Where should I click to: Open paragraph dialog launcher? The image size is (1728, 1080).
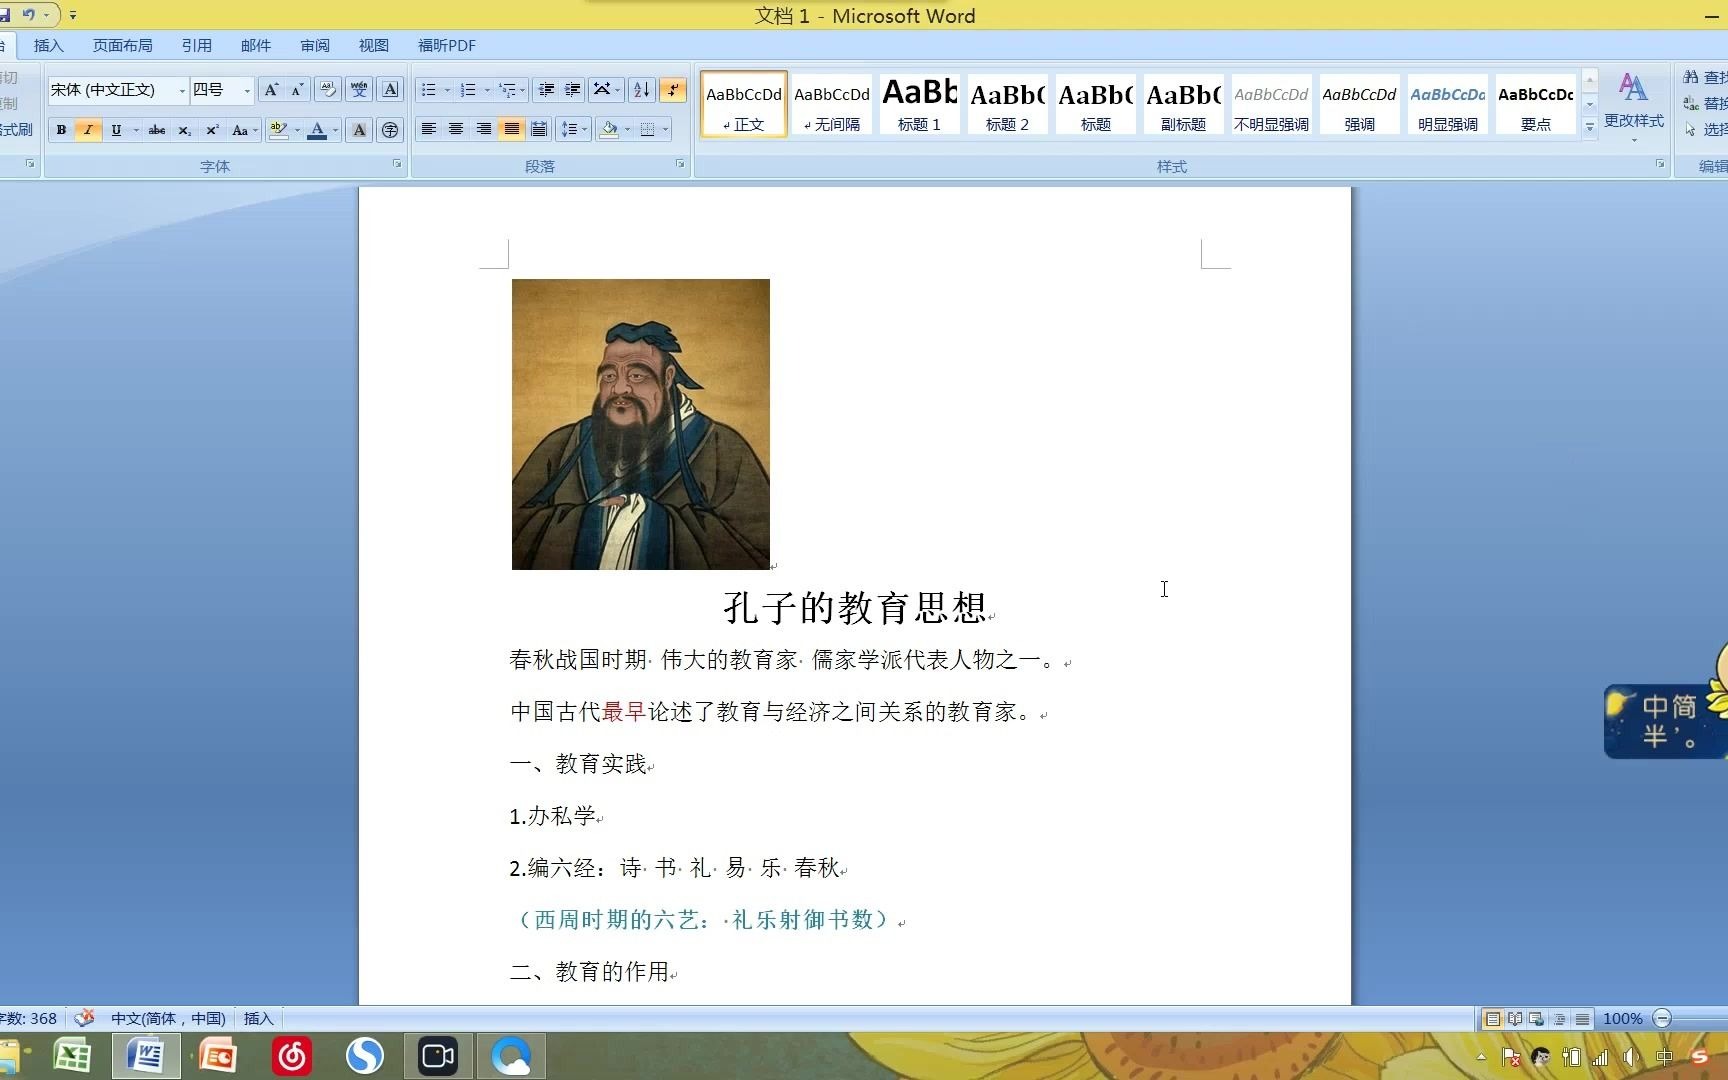coord(680,164)
